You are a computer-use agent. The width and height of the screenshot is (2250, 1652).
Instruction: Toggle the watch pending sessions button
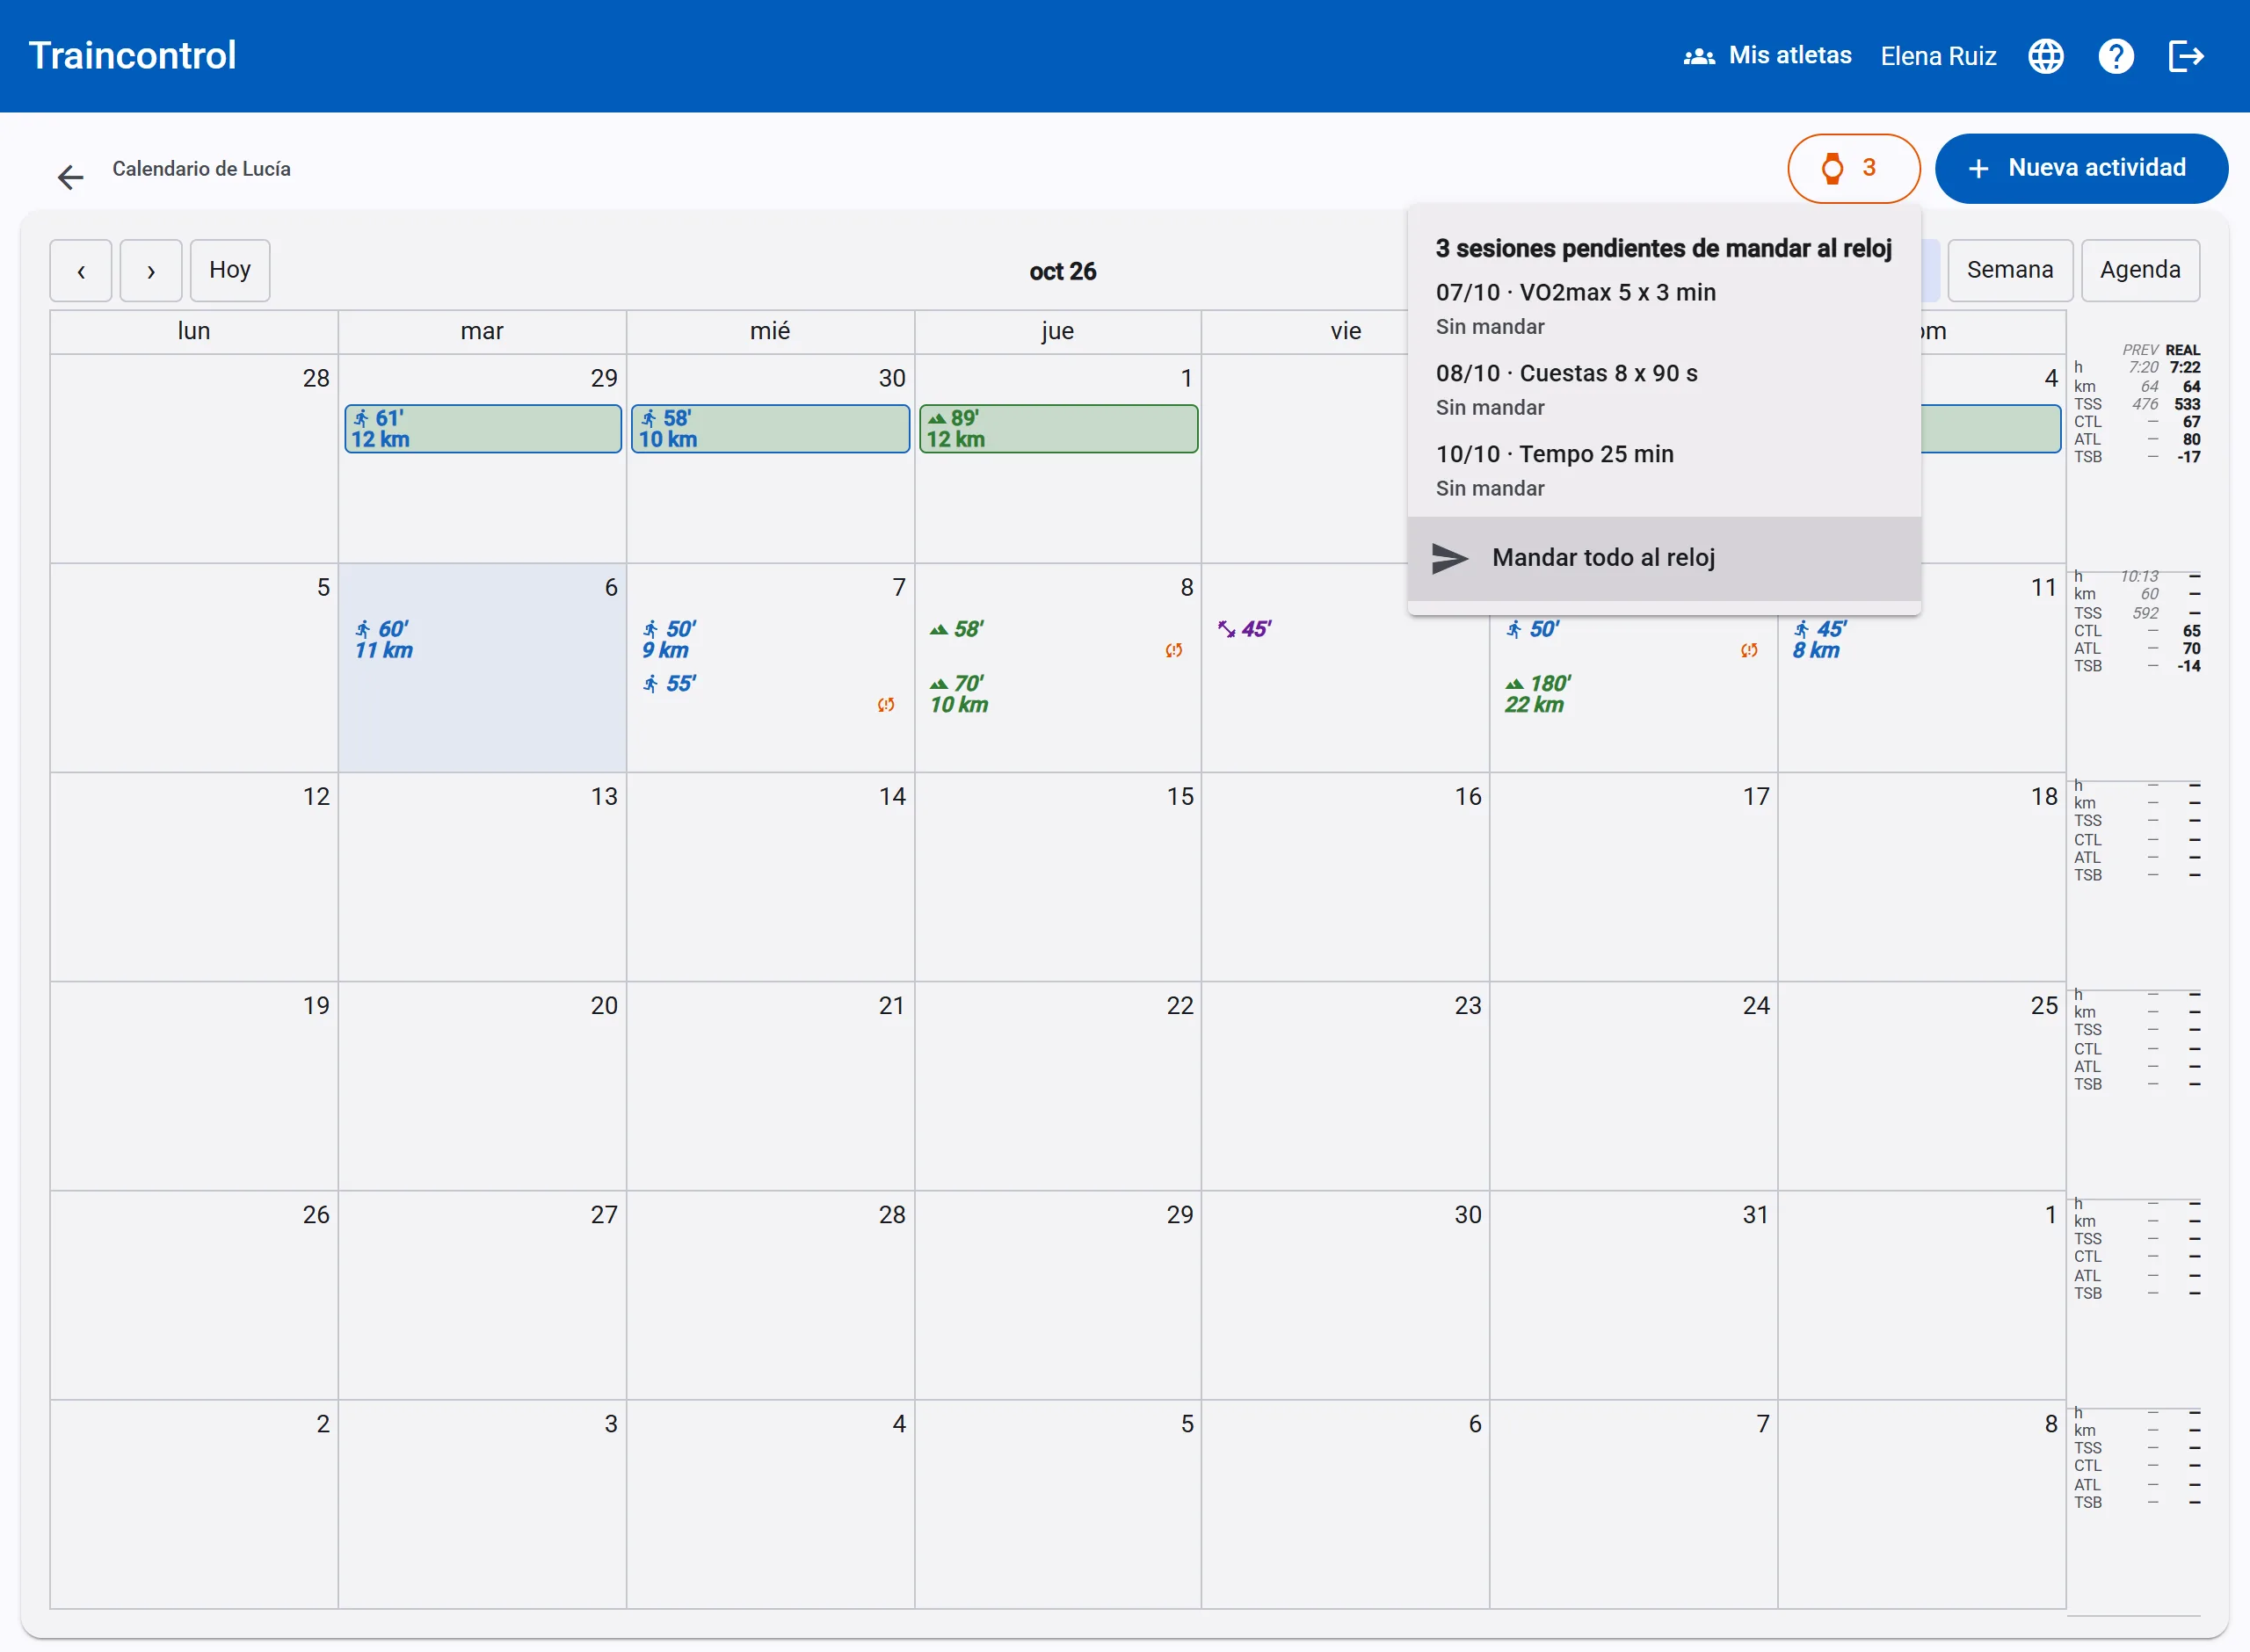[x=1853, y=168]
